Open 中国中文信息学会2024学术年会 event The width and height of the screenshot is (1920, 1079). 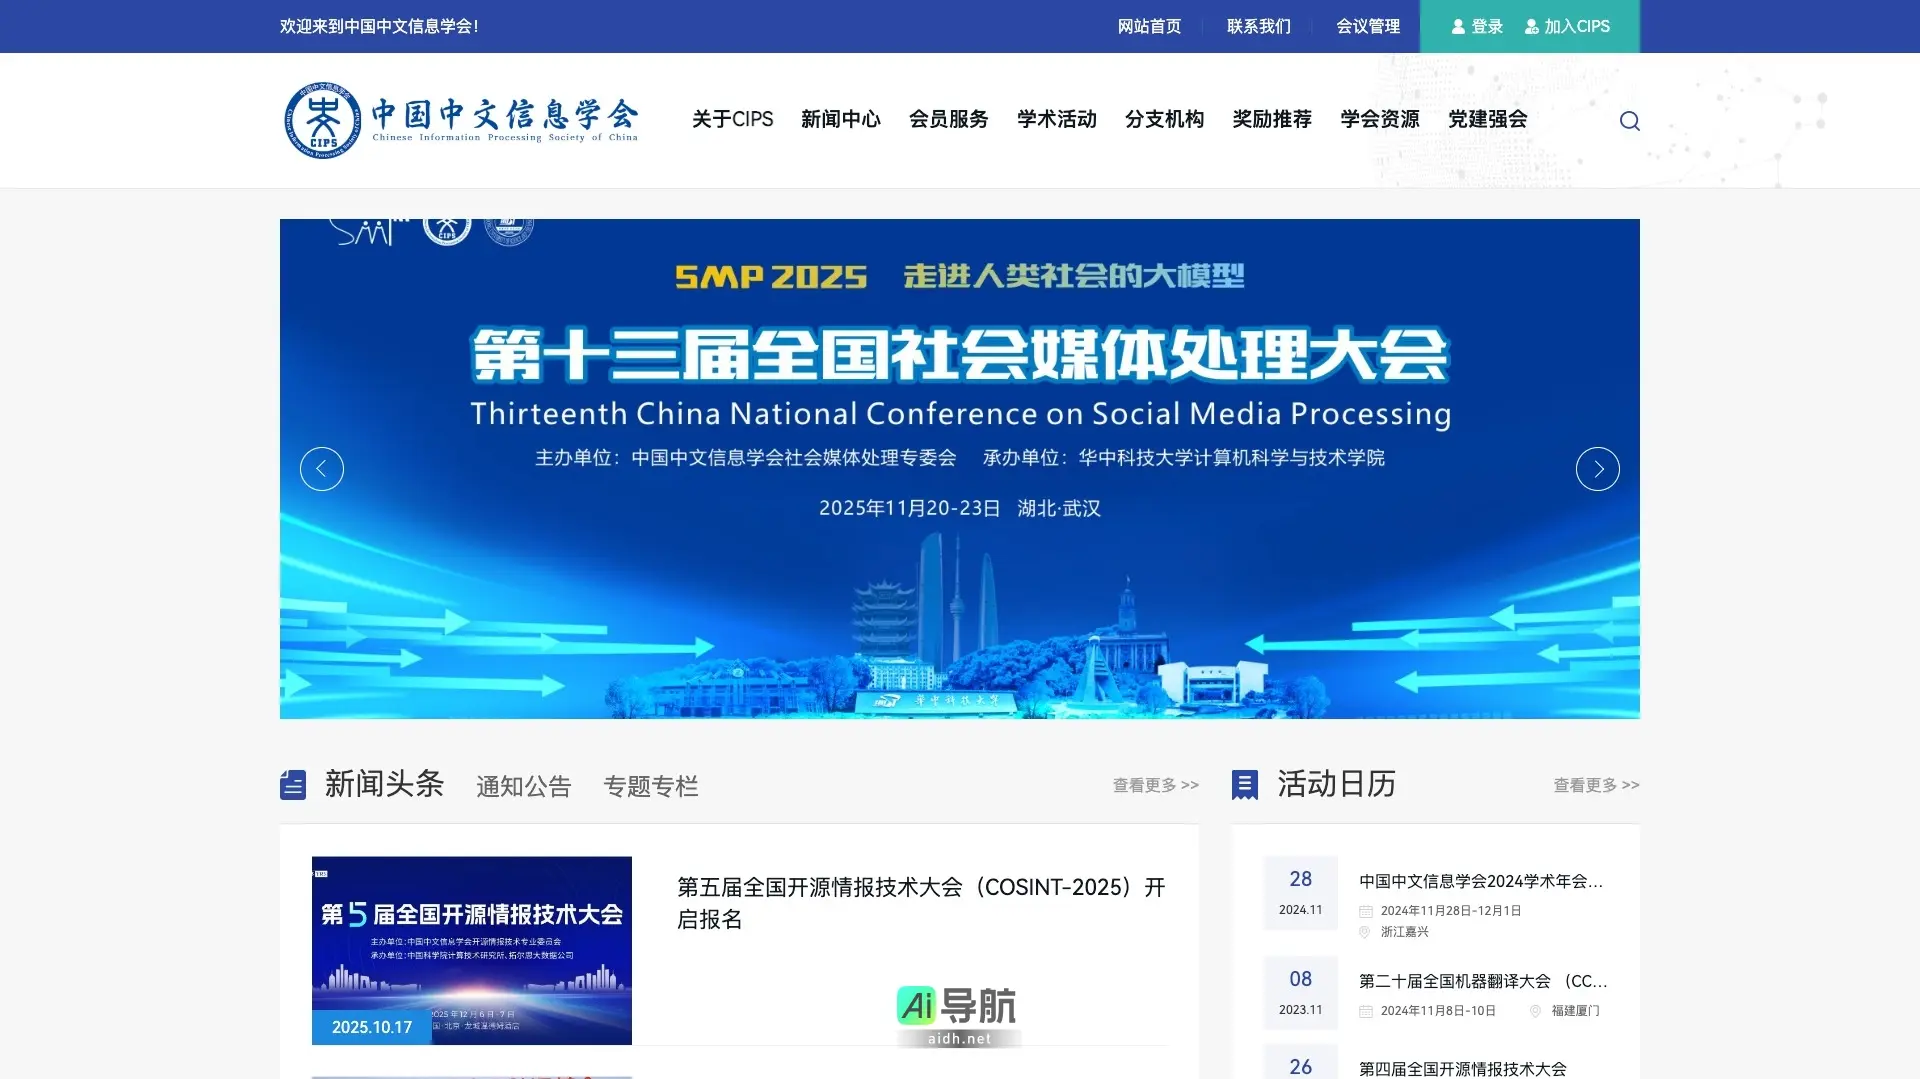[1481, 882]
